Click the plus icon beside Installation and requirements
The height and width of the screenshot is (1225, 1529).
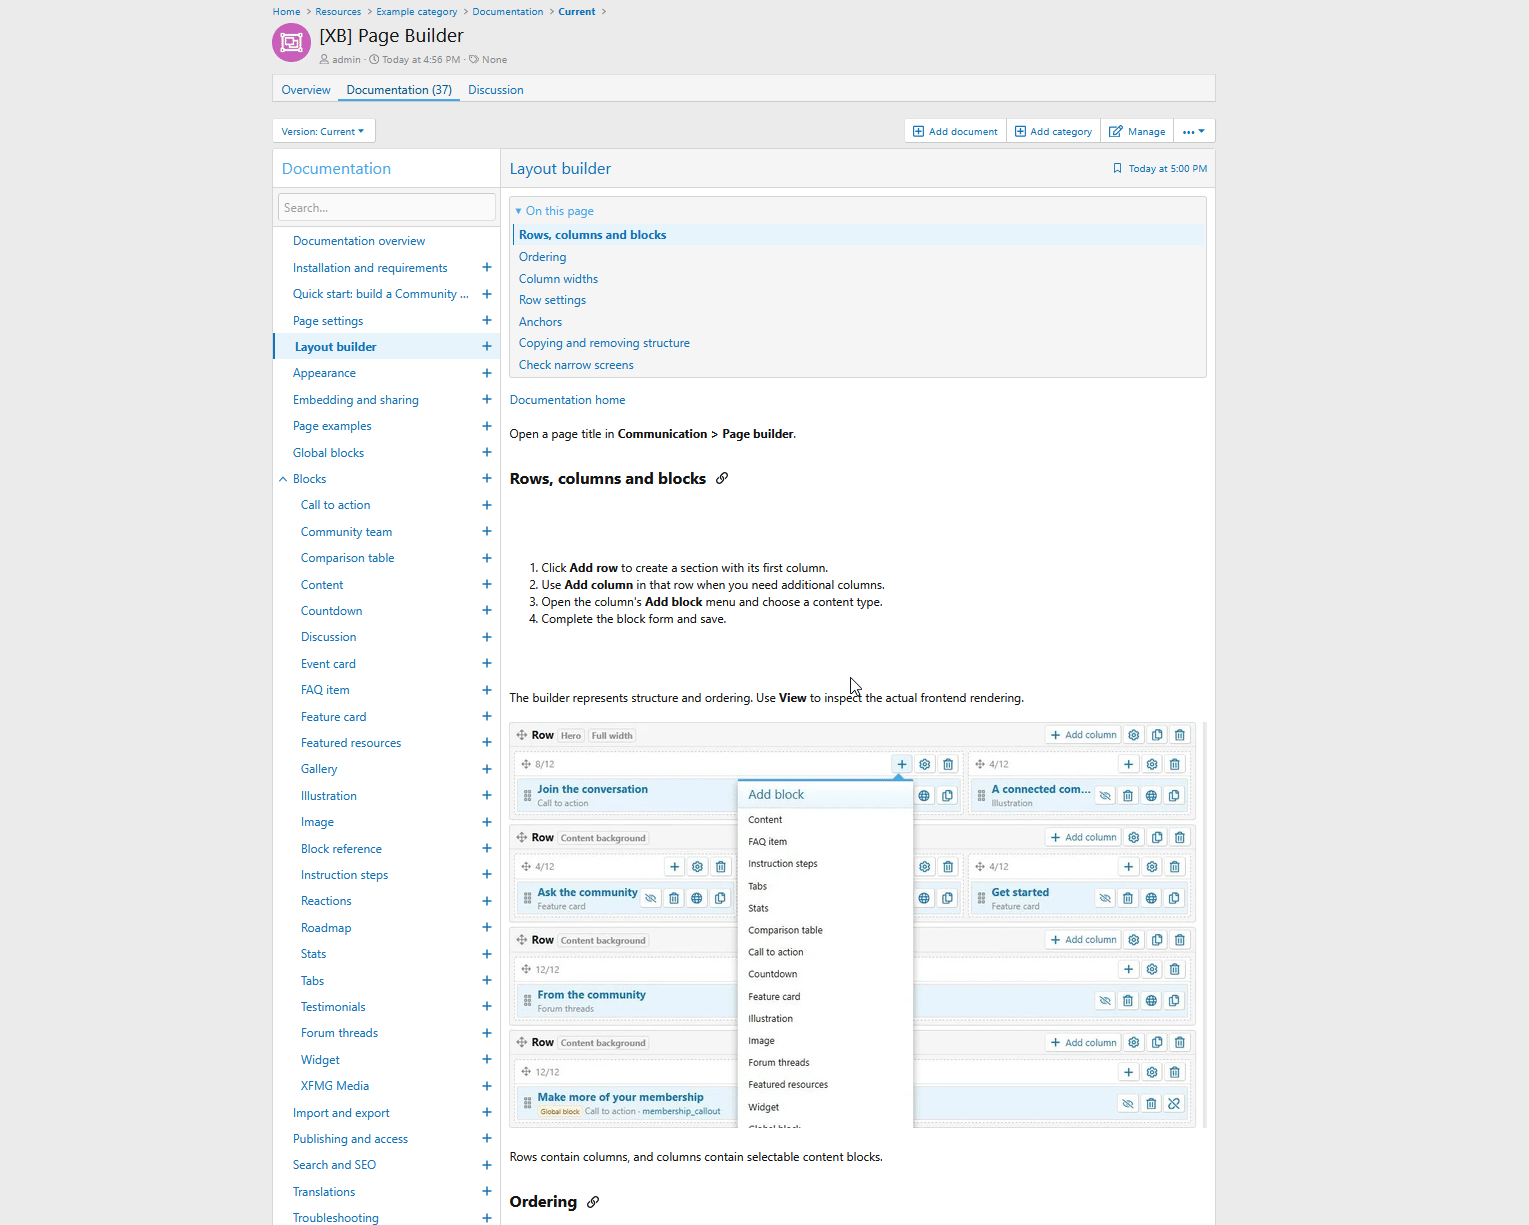(487, 268)
